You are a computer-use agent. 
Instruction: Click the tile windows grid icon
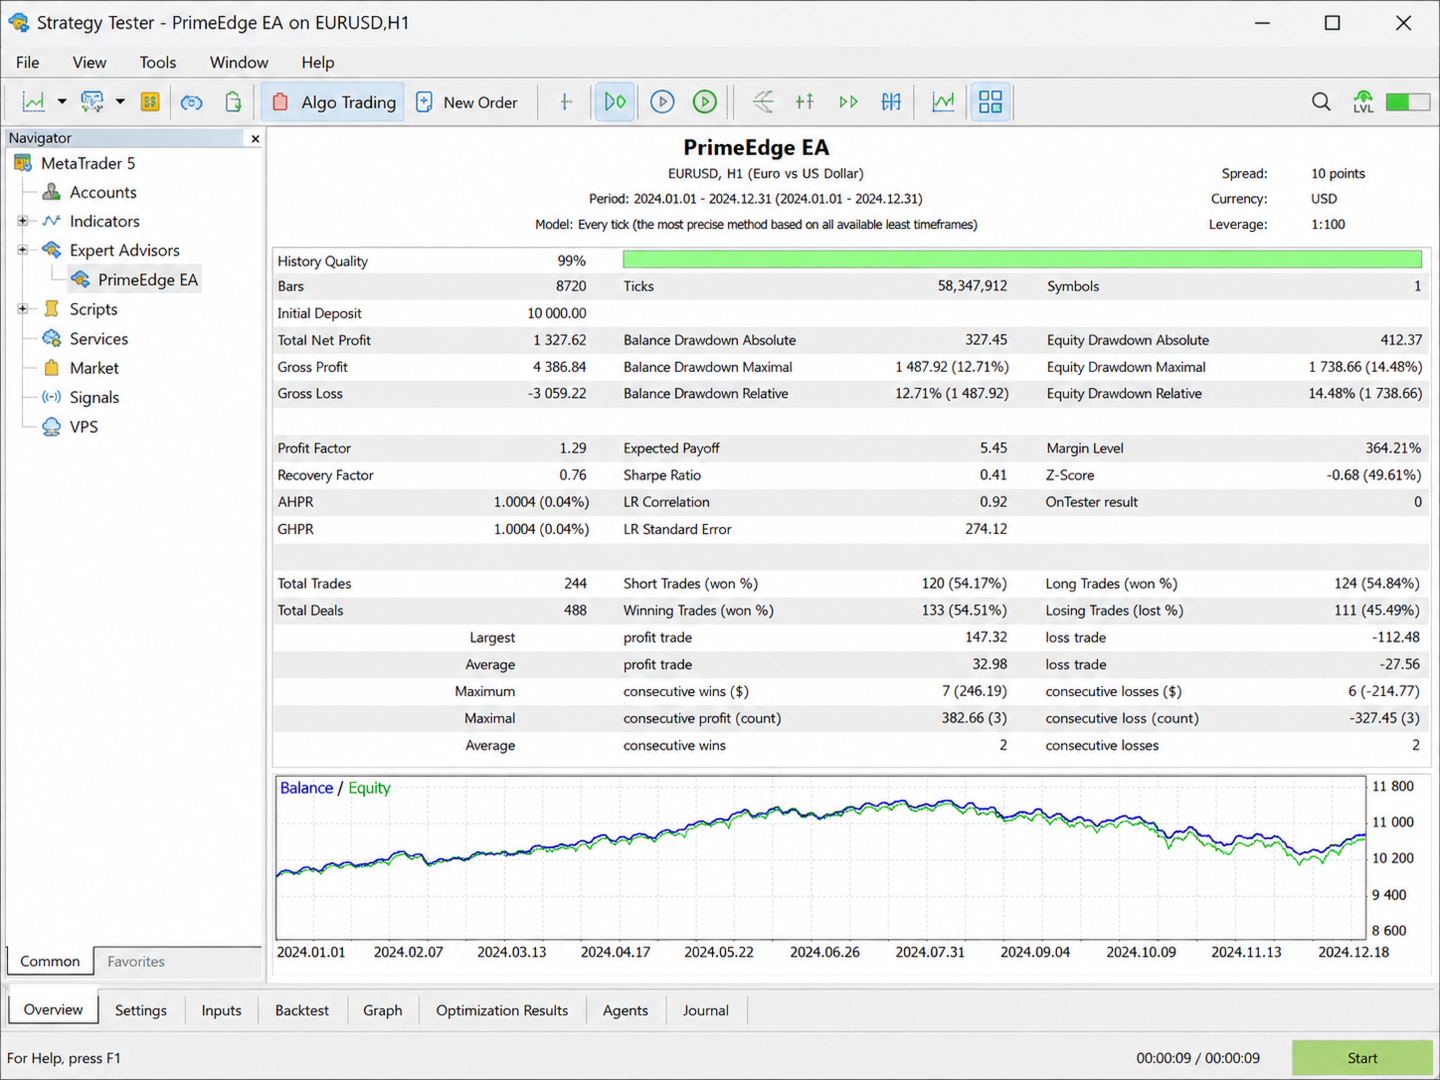tap(990, 102)
